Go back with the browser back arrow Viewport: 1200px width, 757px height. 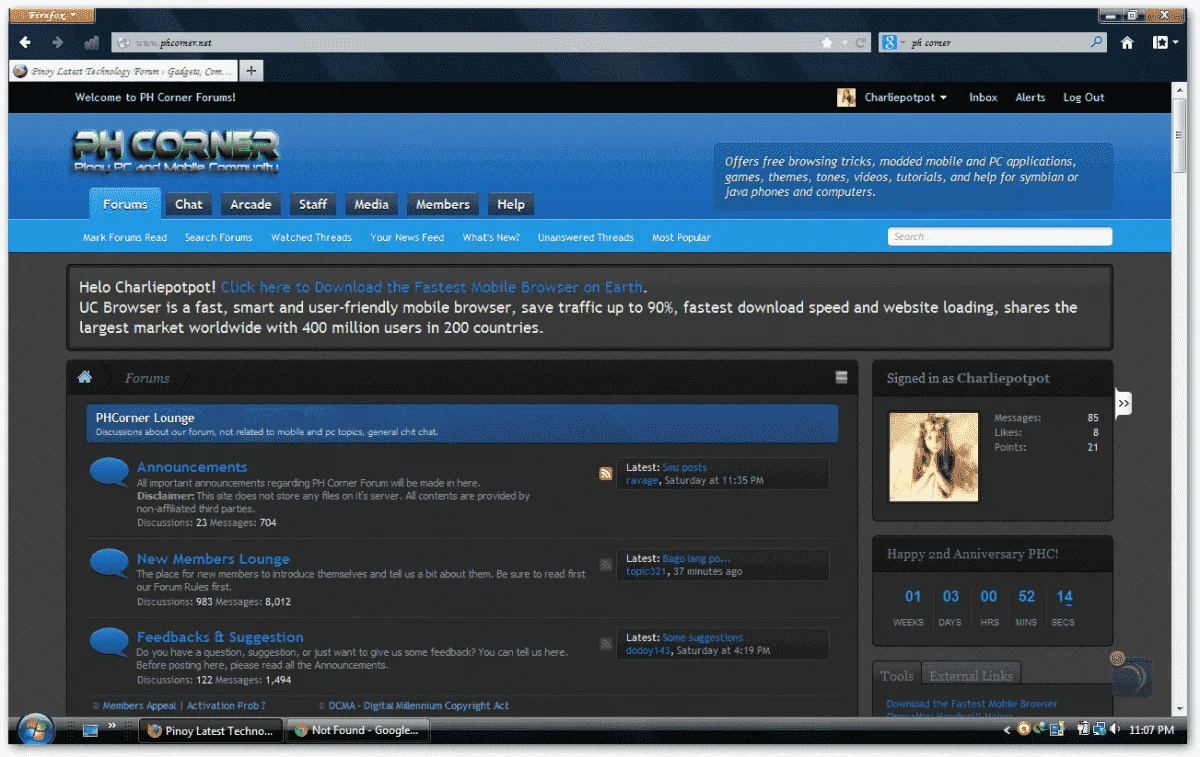click(26, 43)
